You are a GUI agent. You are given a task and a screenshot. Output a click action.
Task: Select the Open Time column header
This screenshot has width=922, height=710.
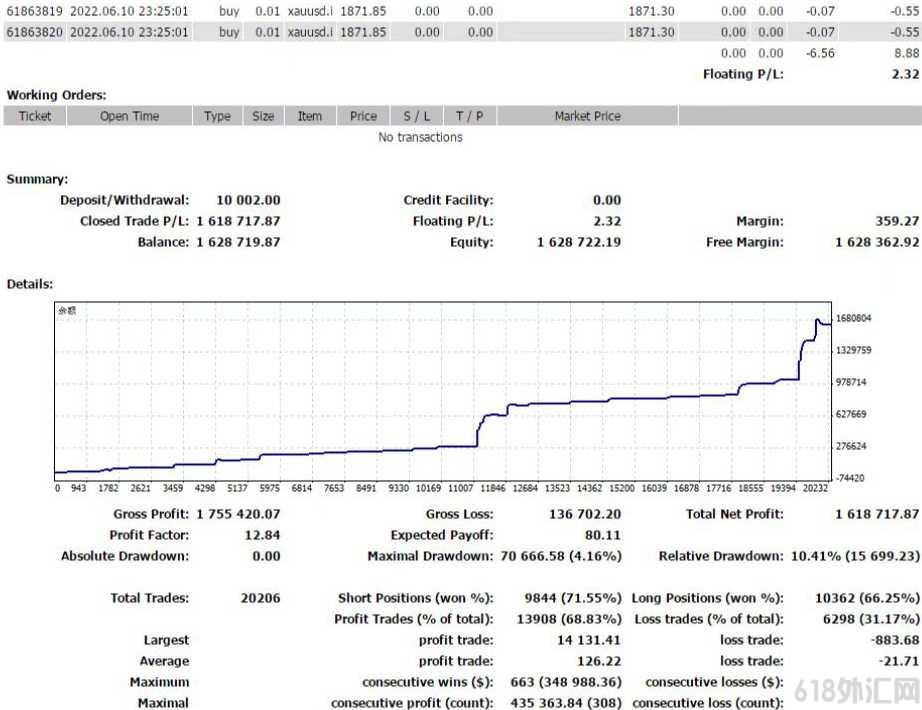point(129,116)
